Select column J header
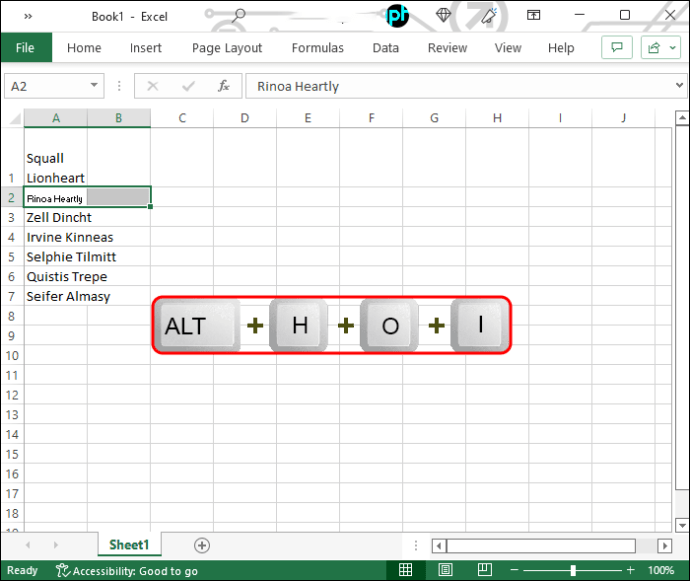690x581 pixels. [623, 118]
